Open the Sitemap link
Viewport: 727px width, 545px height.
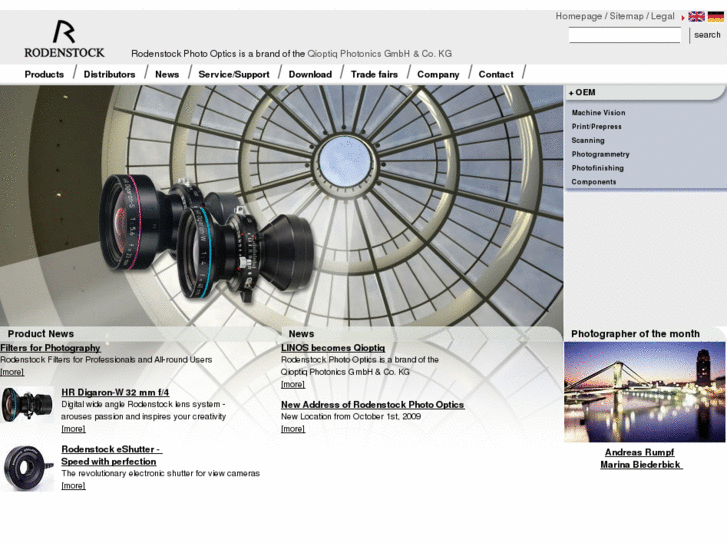626,16
